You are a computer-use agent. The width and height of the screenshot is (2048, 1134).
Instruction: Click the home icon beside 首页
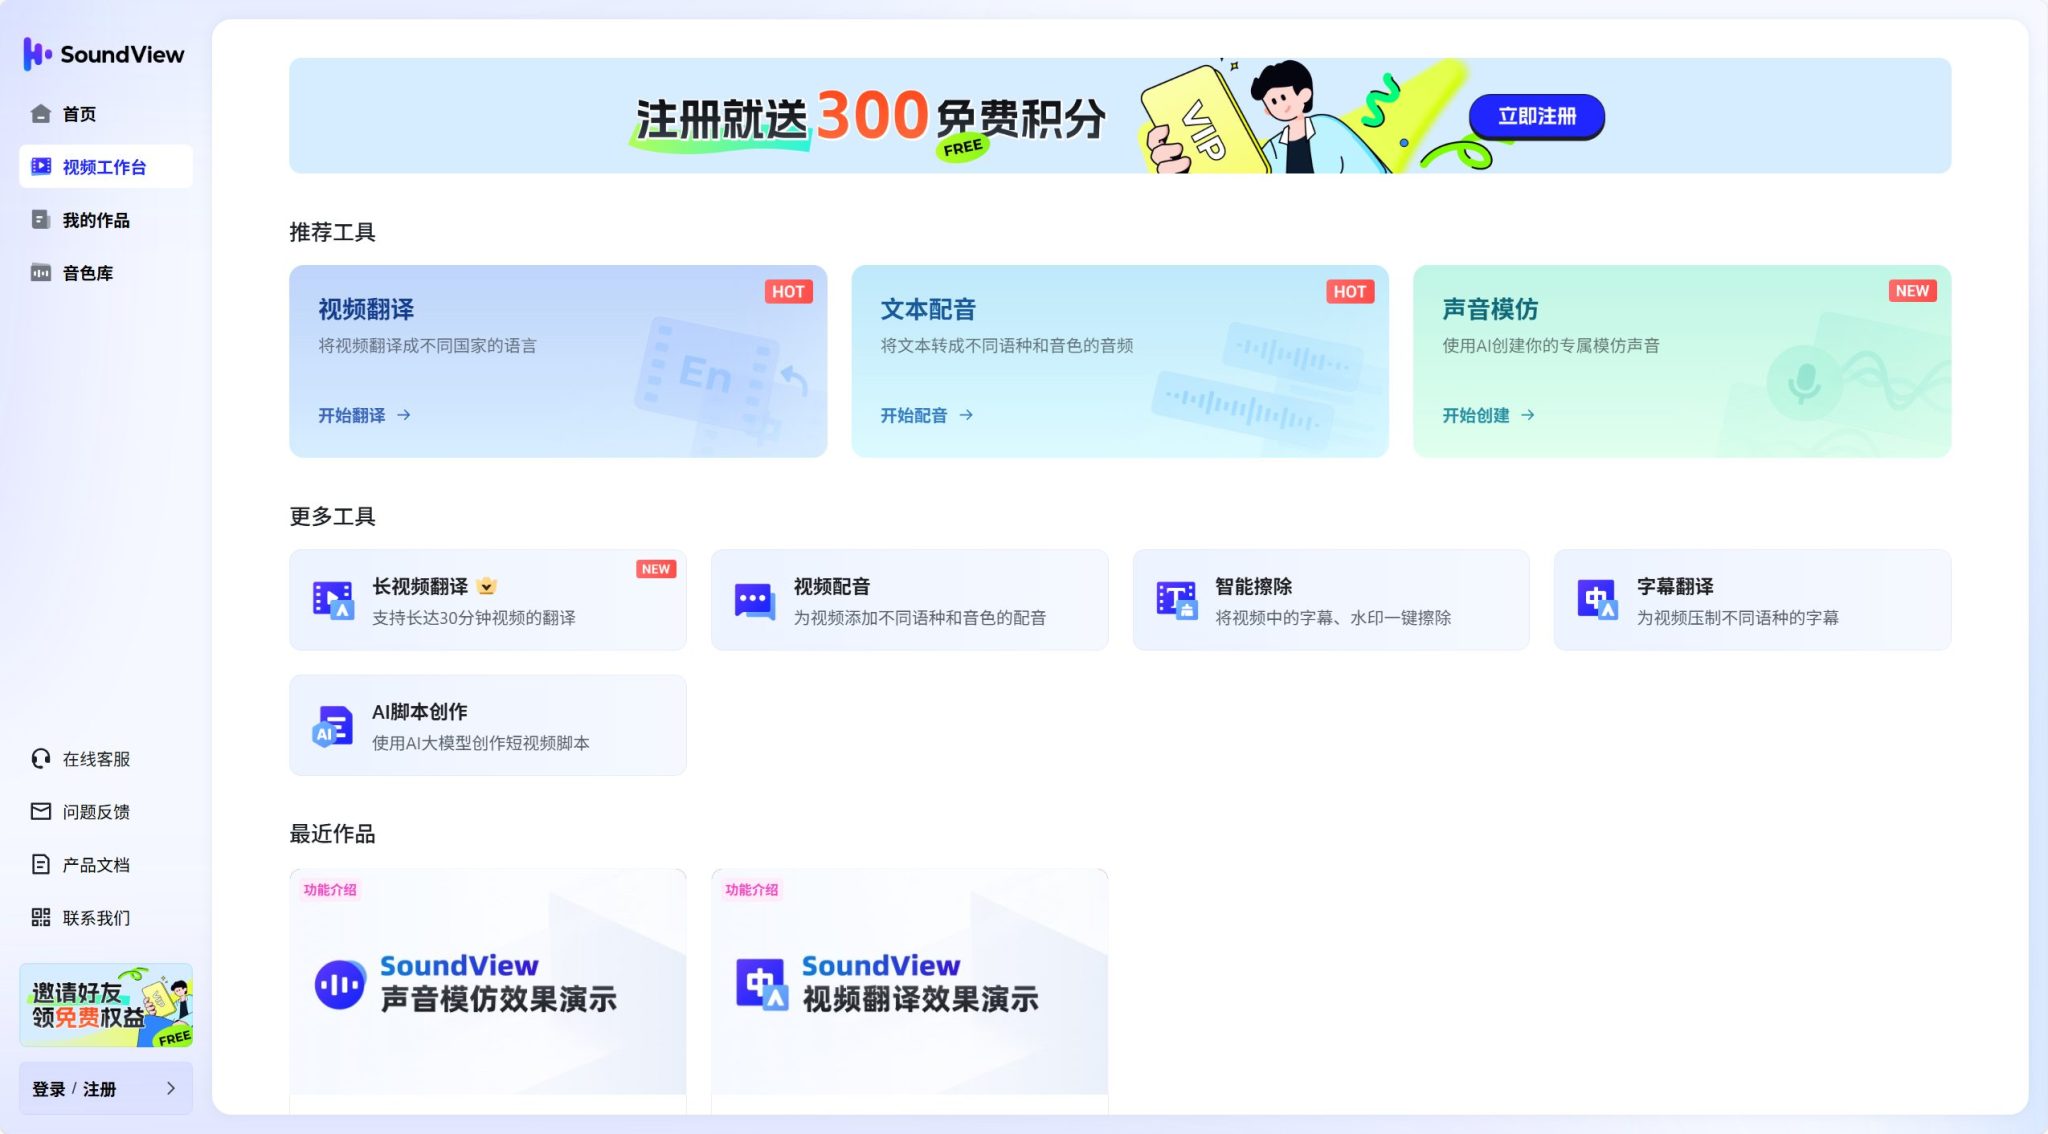(x=41, y=114)
